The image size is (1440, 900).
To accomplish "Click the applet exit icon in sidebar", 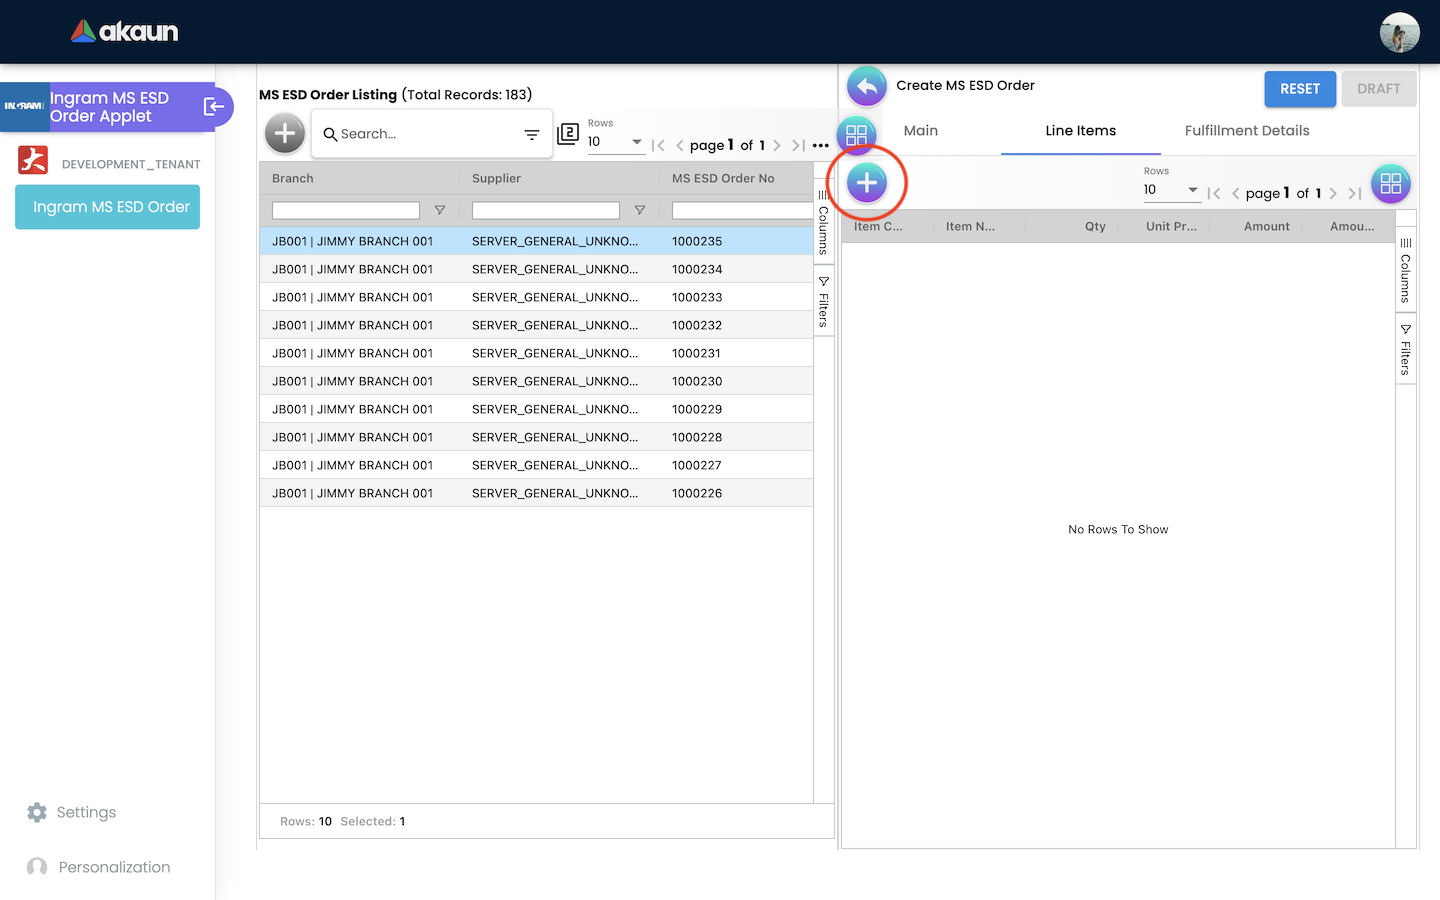I will (214, 107).
